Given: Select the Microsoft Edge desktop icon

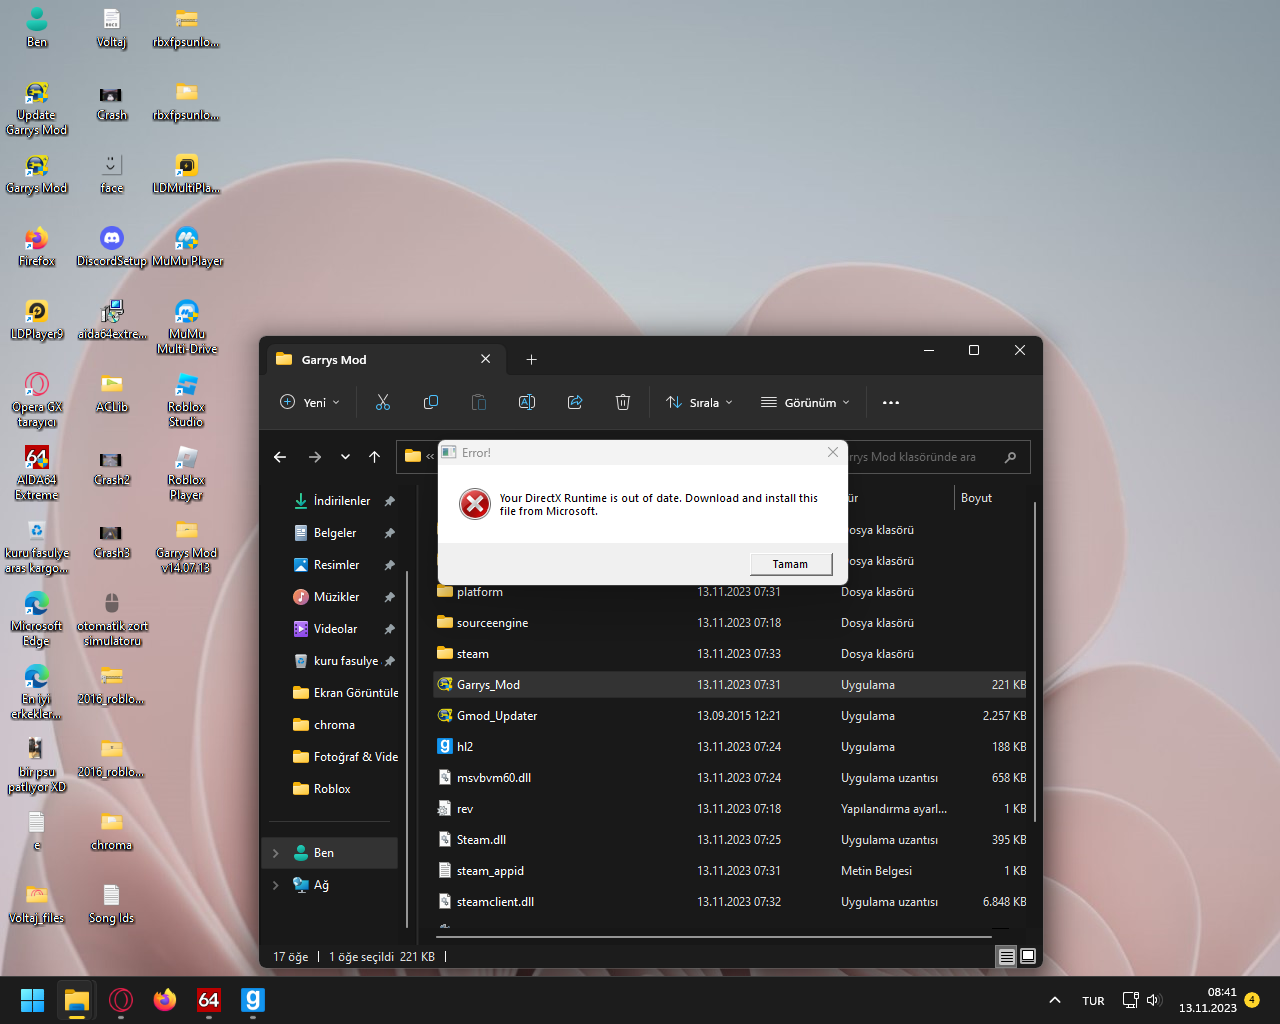Looking at the screenshot, I should [37, 619].
